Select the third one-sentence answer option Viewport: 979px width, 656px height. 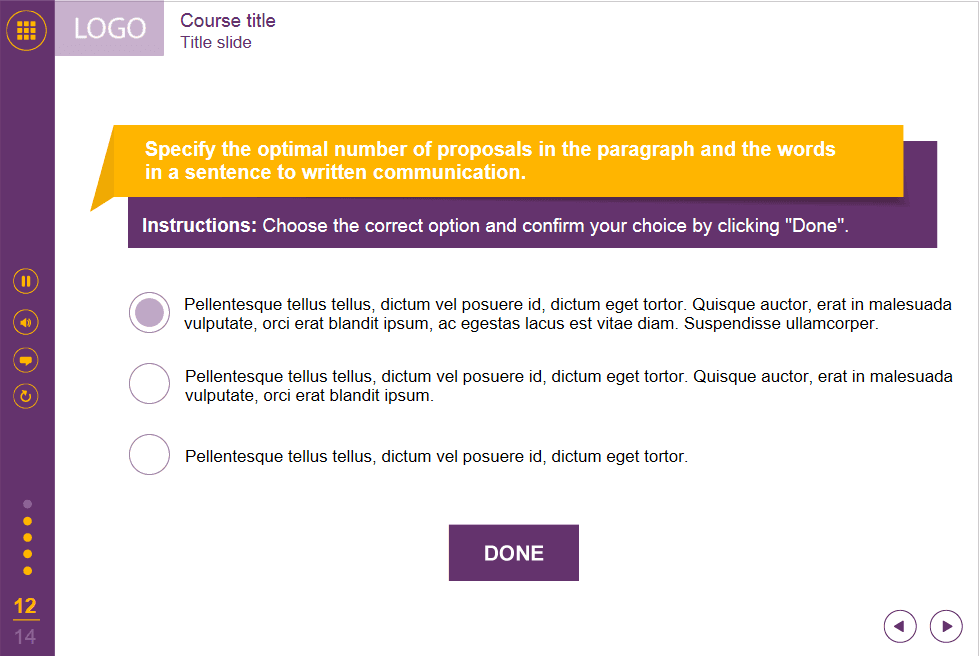tap(150, 455)
